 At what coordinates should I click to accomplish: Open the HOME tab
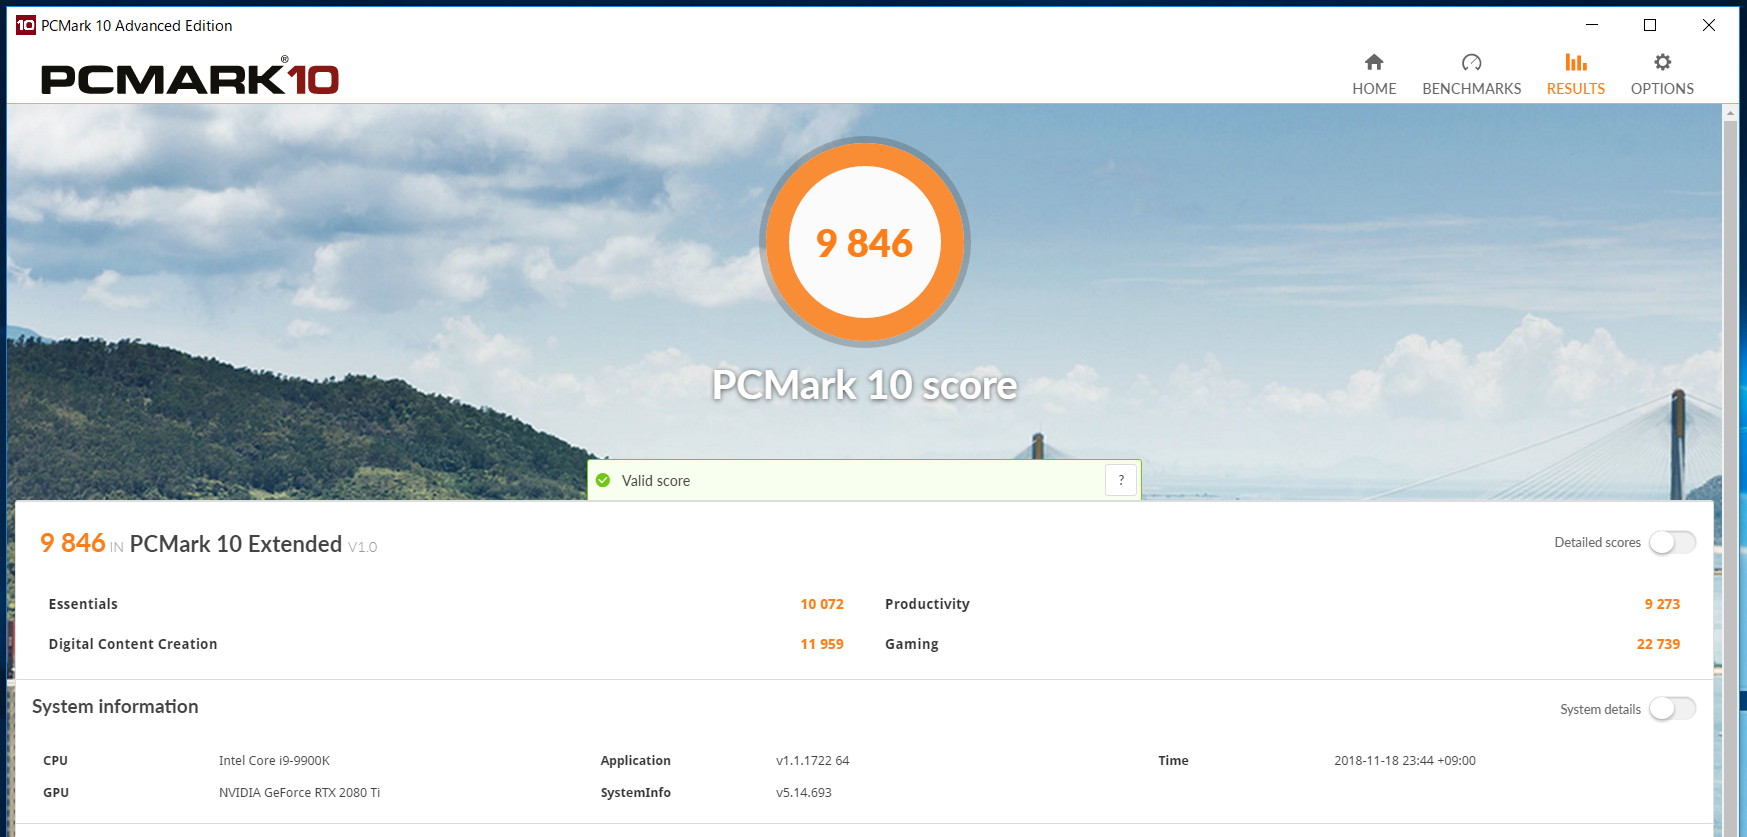1374,74
